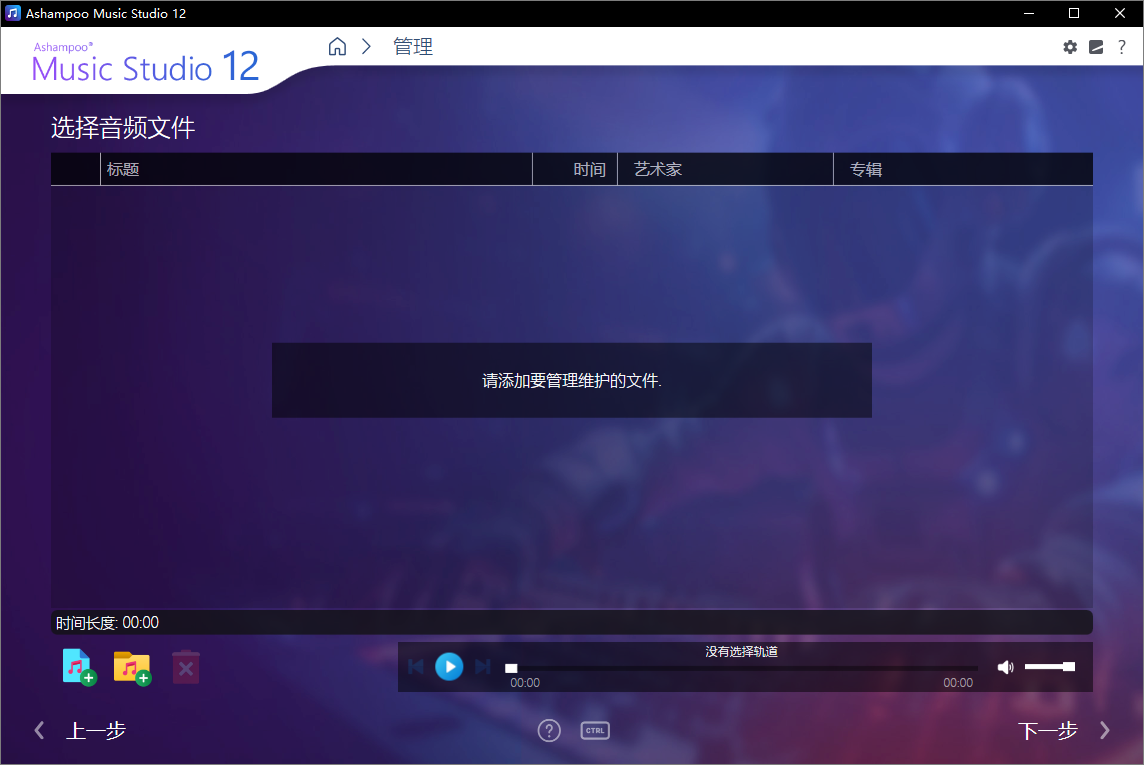Image resolution: width=1144 pixels, height=765 pixels.
Task: Click the left chevron beside 上一步
Action: (39, 730)
